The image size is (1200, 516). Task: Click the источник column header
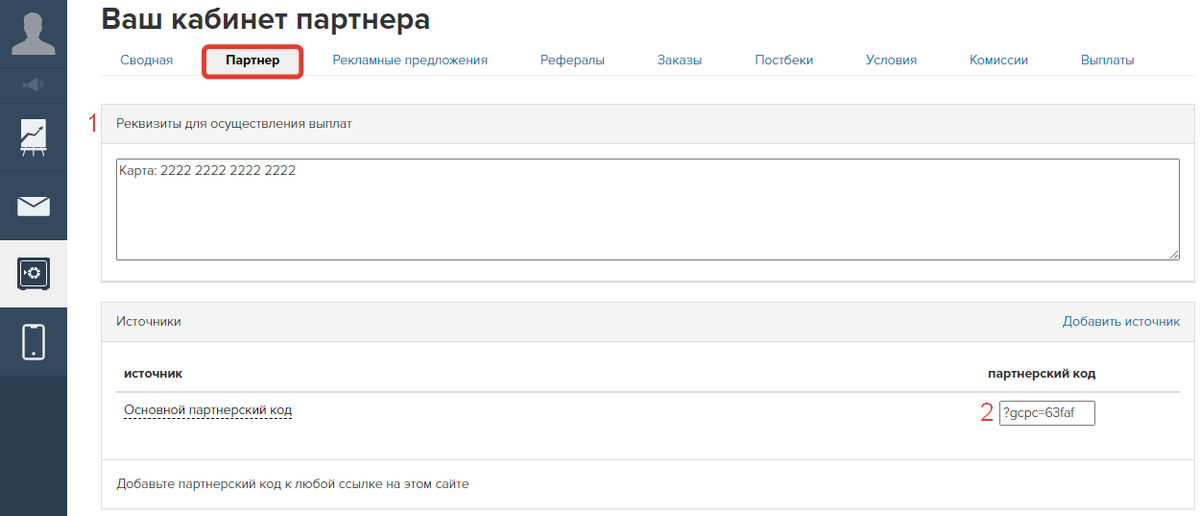pyautogui.click(x=153, y=373)
